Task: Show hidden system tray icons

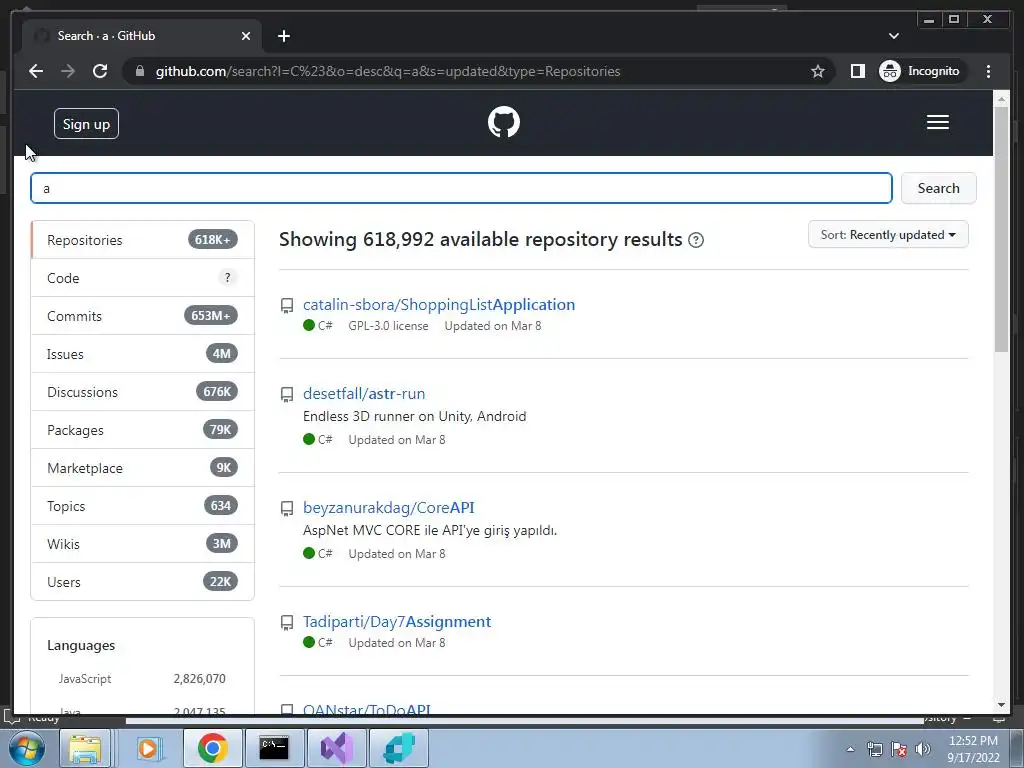Action: pos(850,749)
